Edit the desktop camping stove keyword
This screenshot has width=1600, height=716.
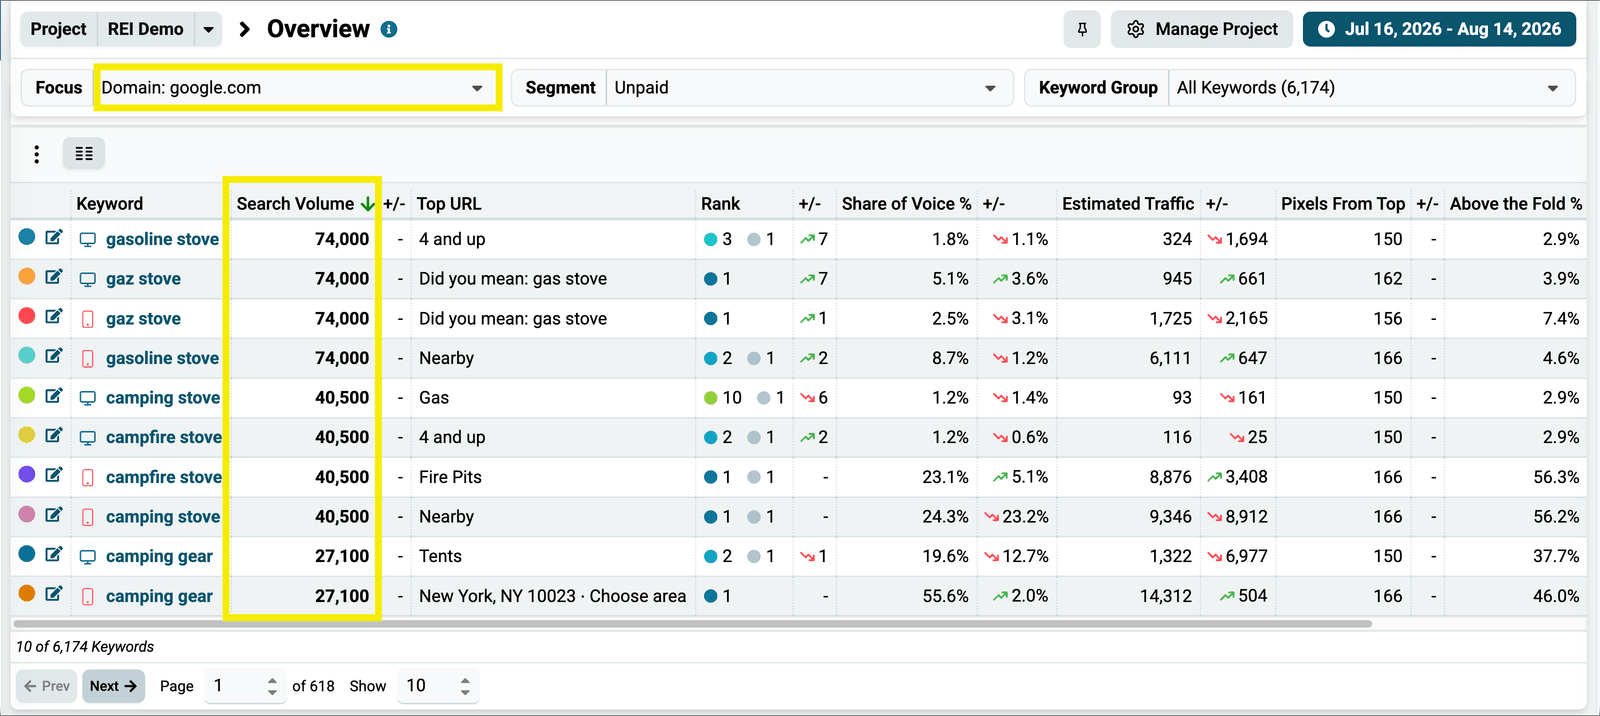[x=54, y=396]
